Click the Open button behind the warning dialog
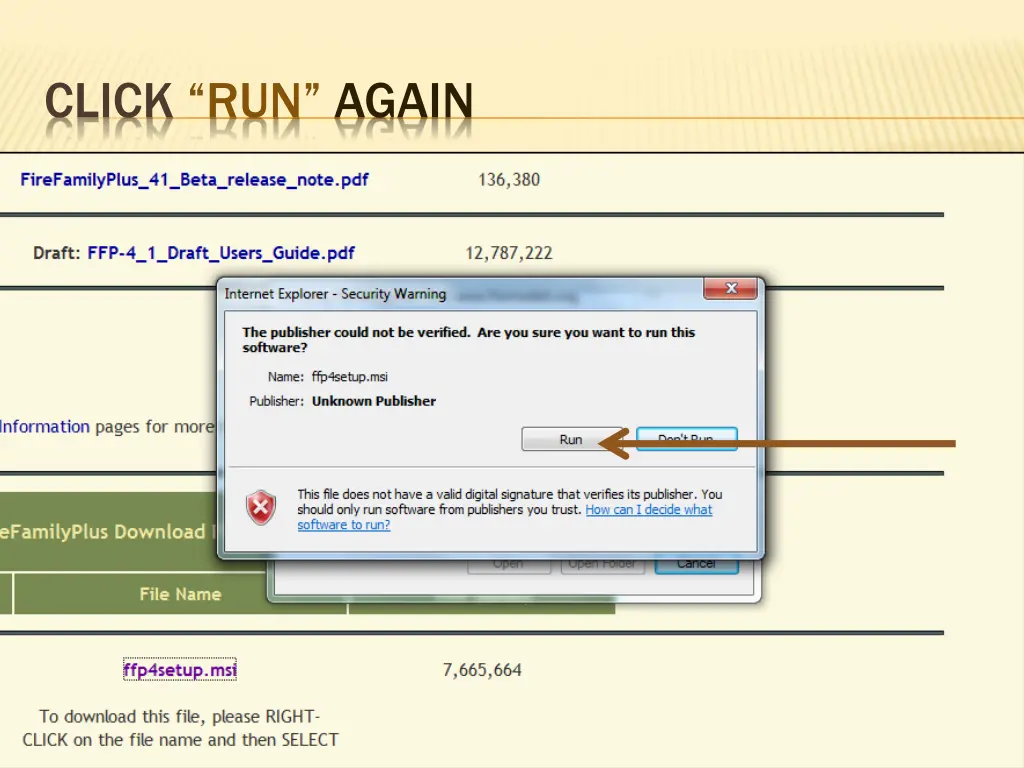 pyautogui.click(x=509, y=563)
